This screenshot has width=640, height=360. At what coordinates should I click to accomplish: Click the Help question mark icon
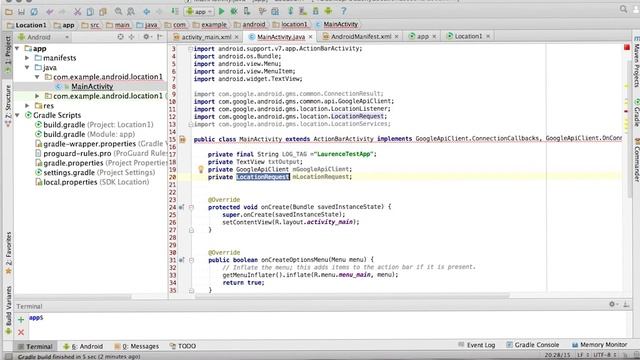pyautogui.click(x=344, y=11)
